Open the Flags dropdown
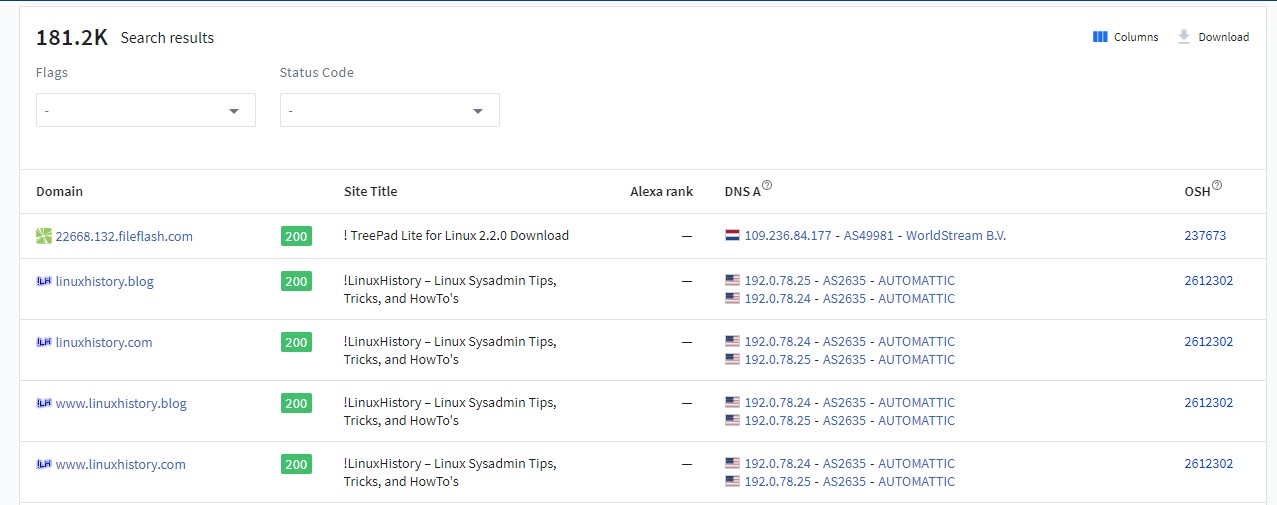The width and height of the screenshot is (1277, 505). click(145, 110)
